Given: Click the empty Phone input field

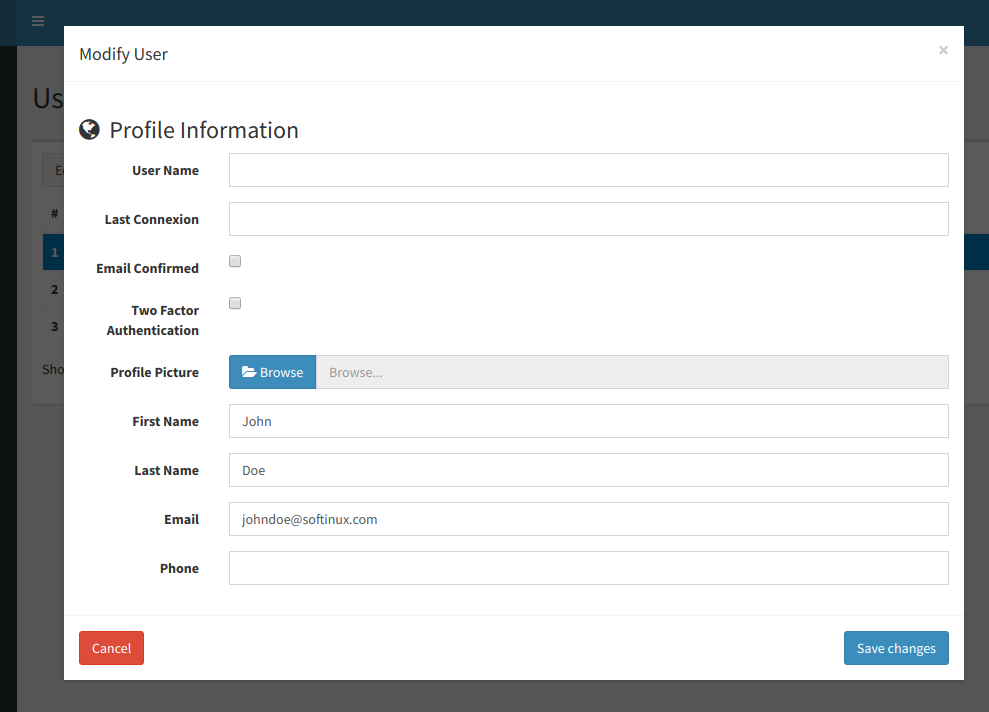Looking at the screenshot, I should click(x=588, y=568).
